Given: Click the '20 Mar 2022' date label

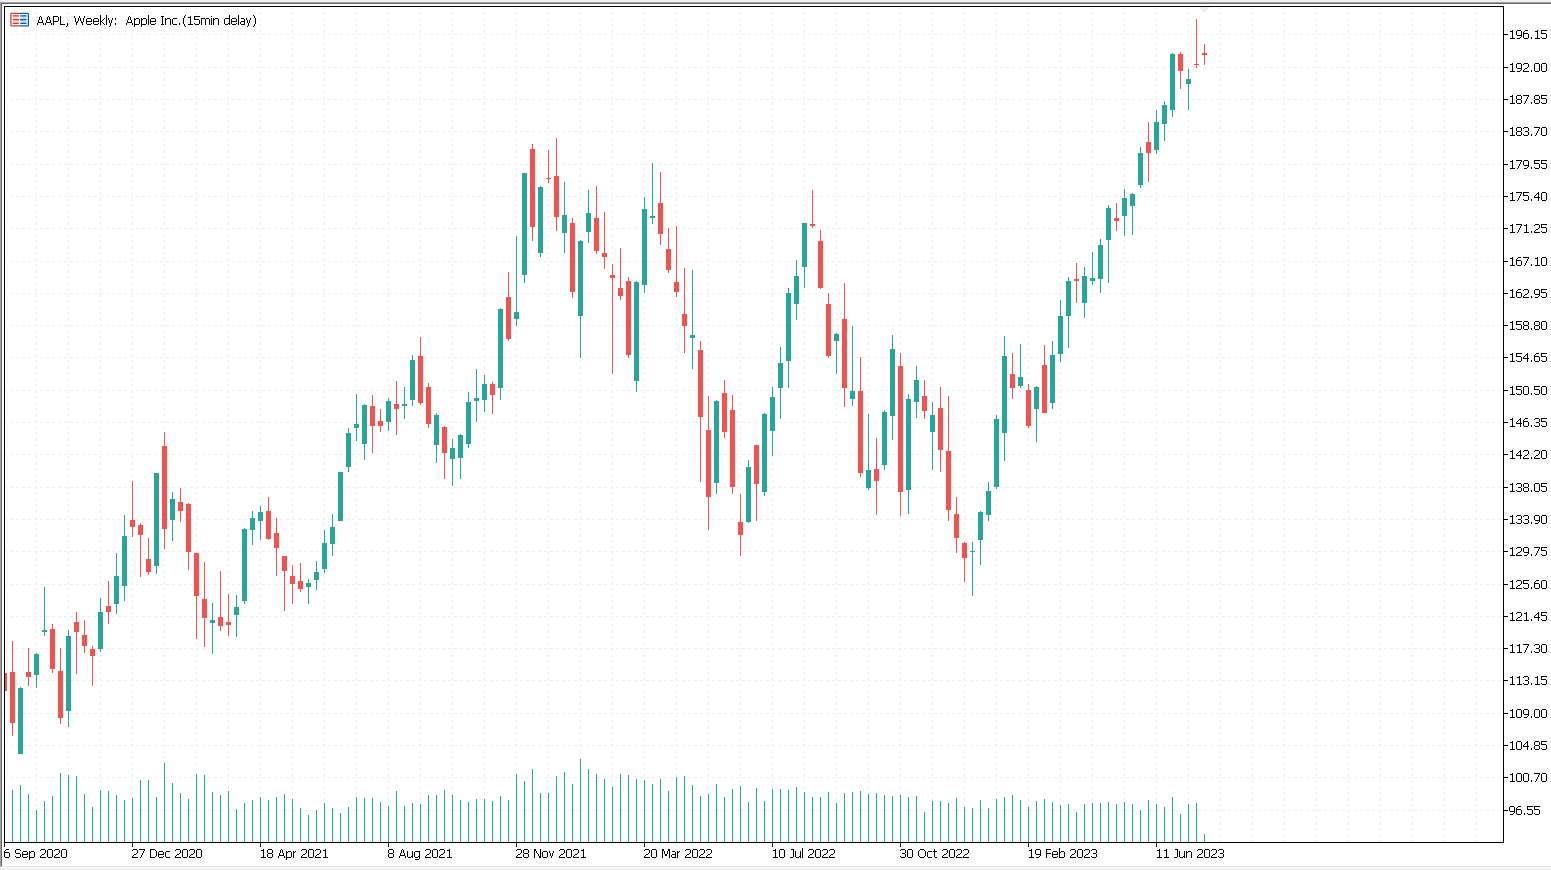Looking at the screenshot, I should (x=678, y=854).
